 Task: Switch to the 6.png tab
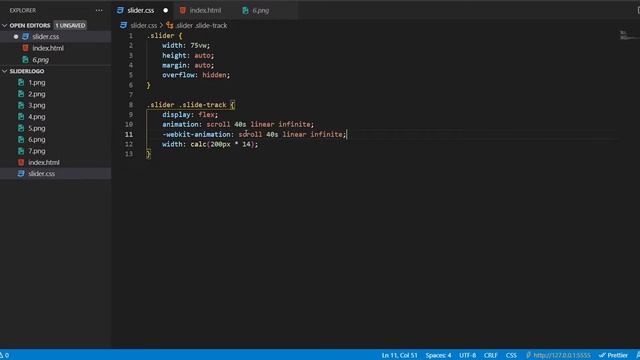click(x=260, y=10)
